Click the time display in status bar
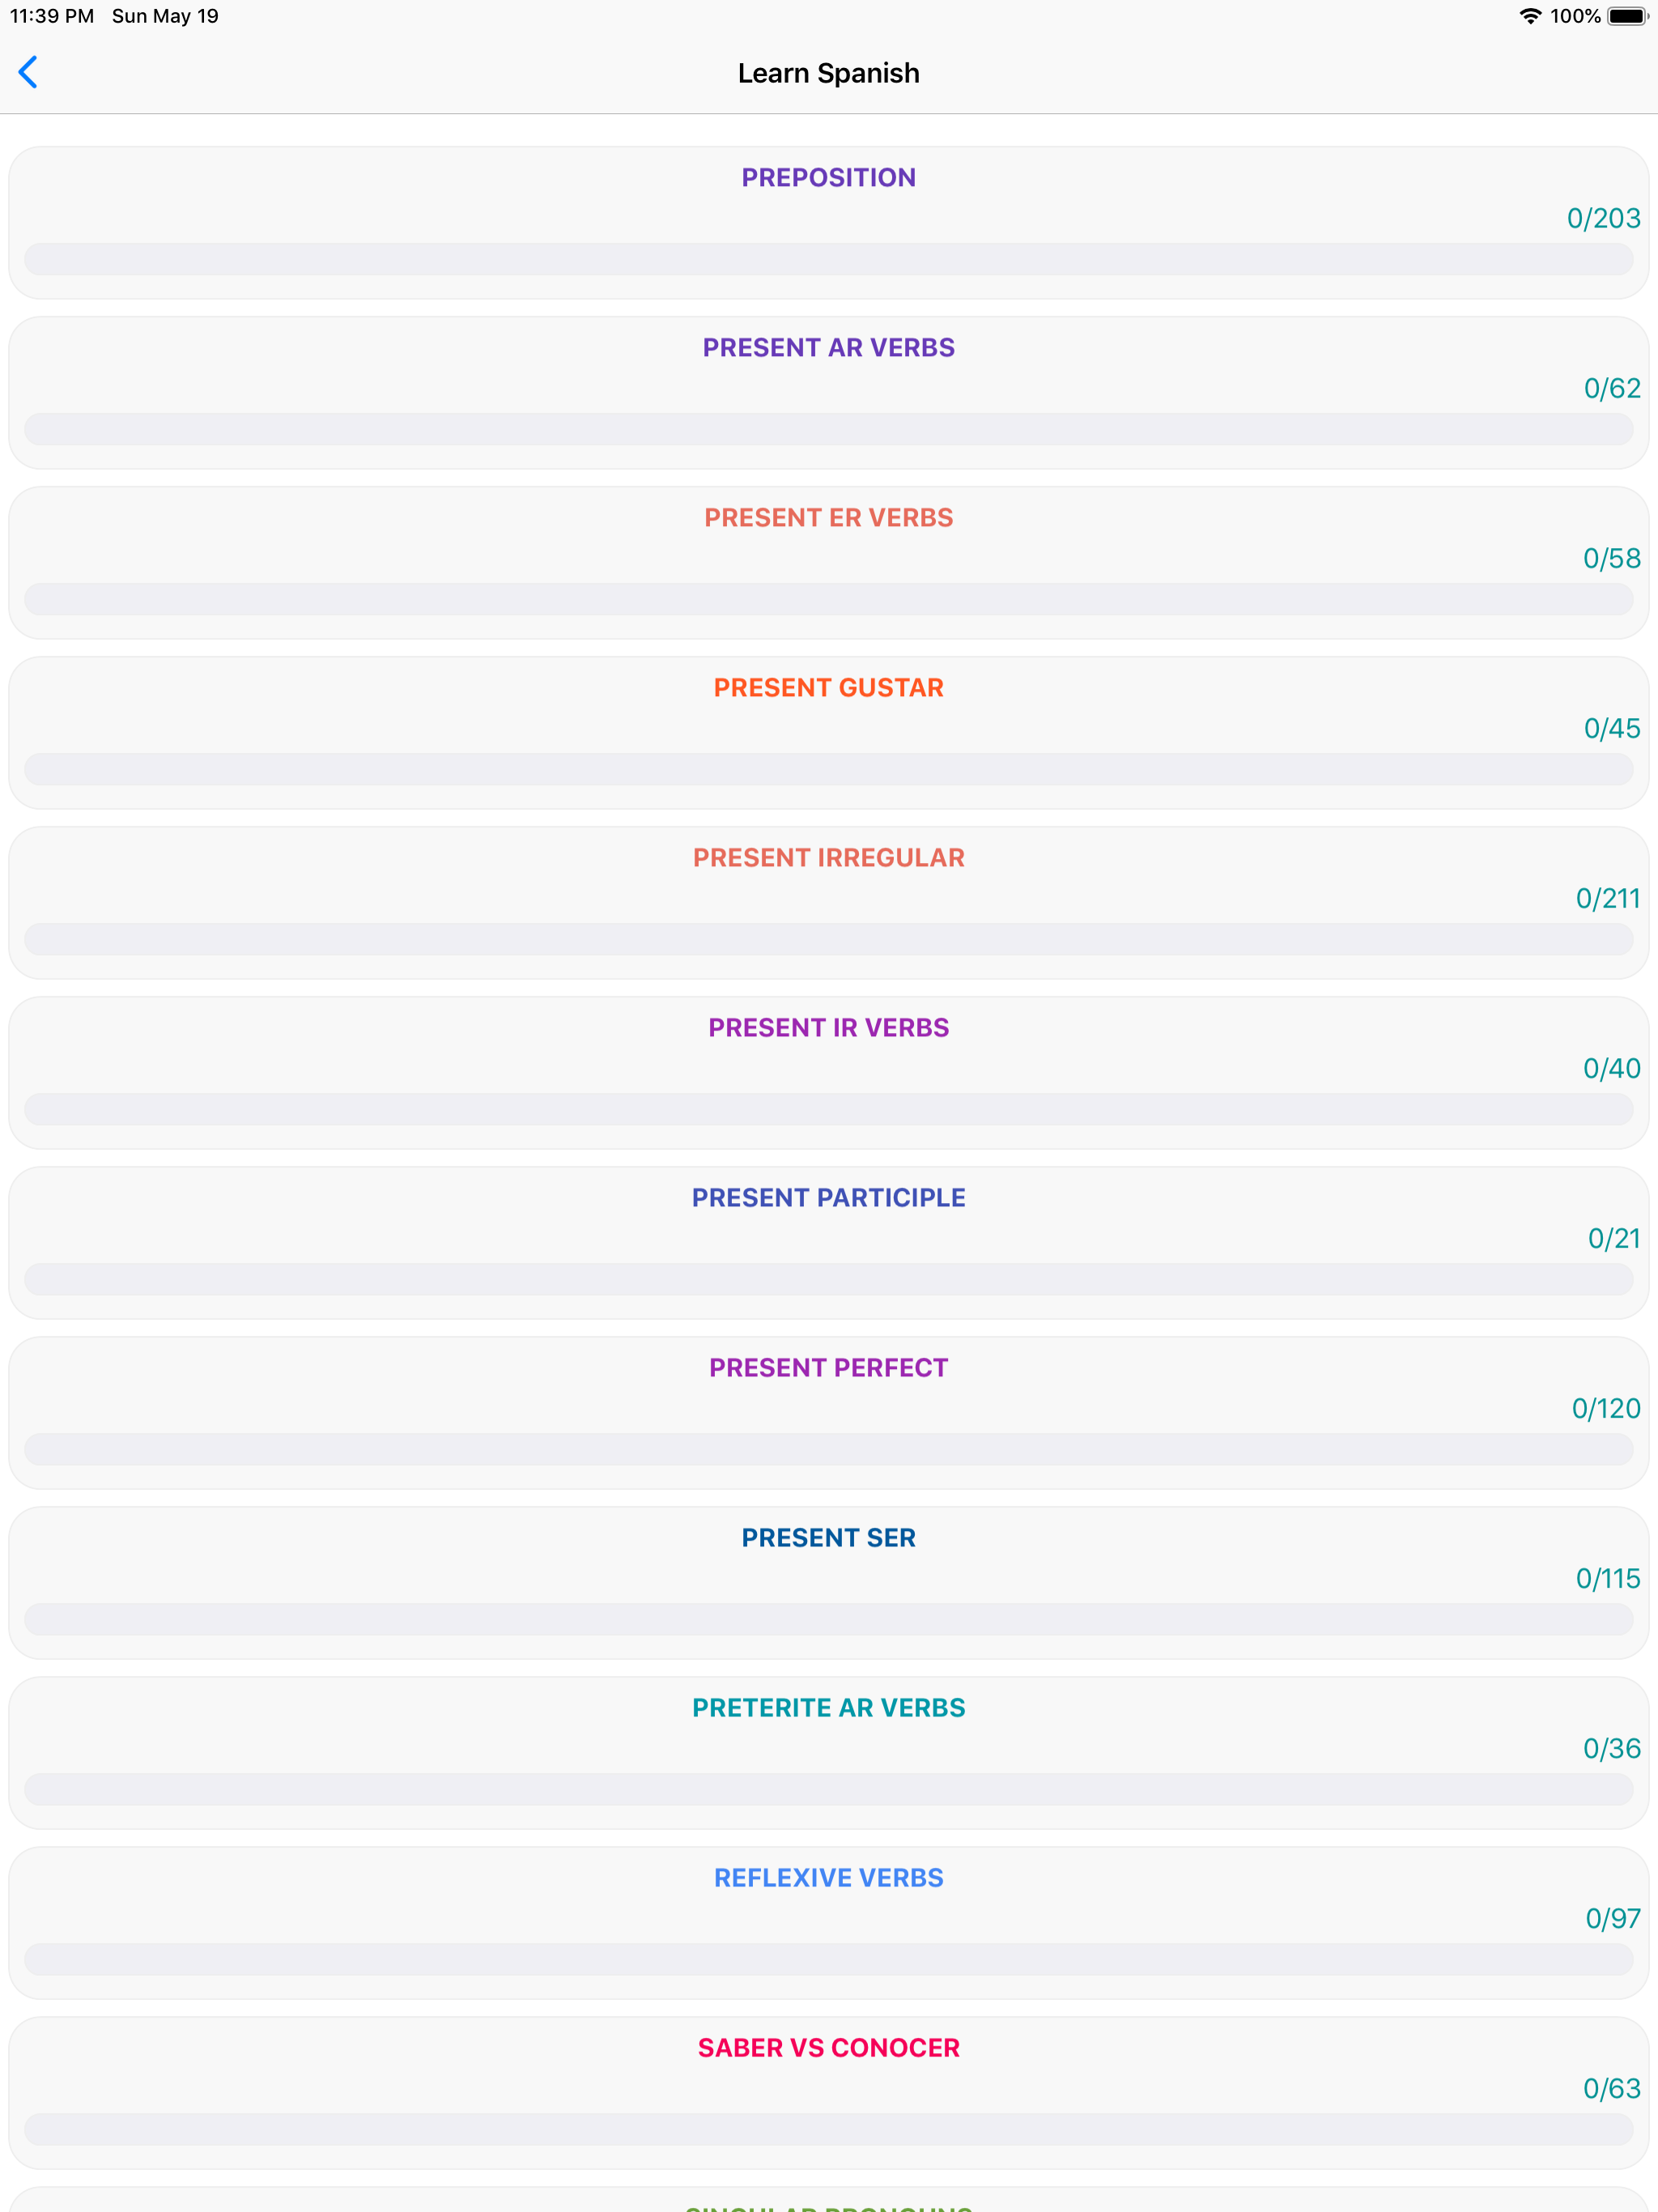 [x=50, y=16]
